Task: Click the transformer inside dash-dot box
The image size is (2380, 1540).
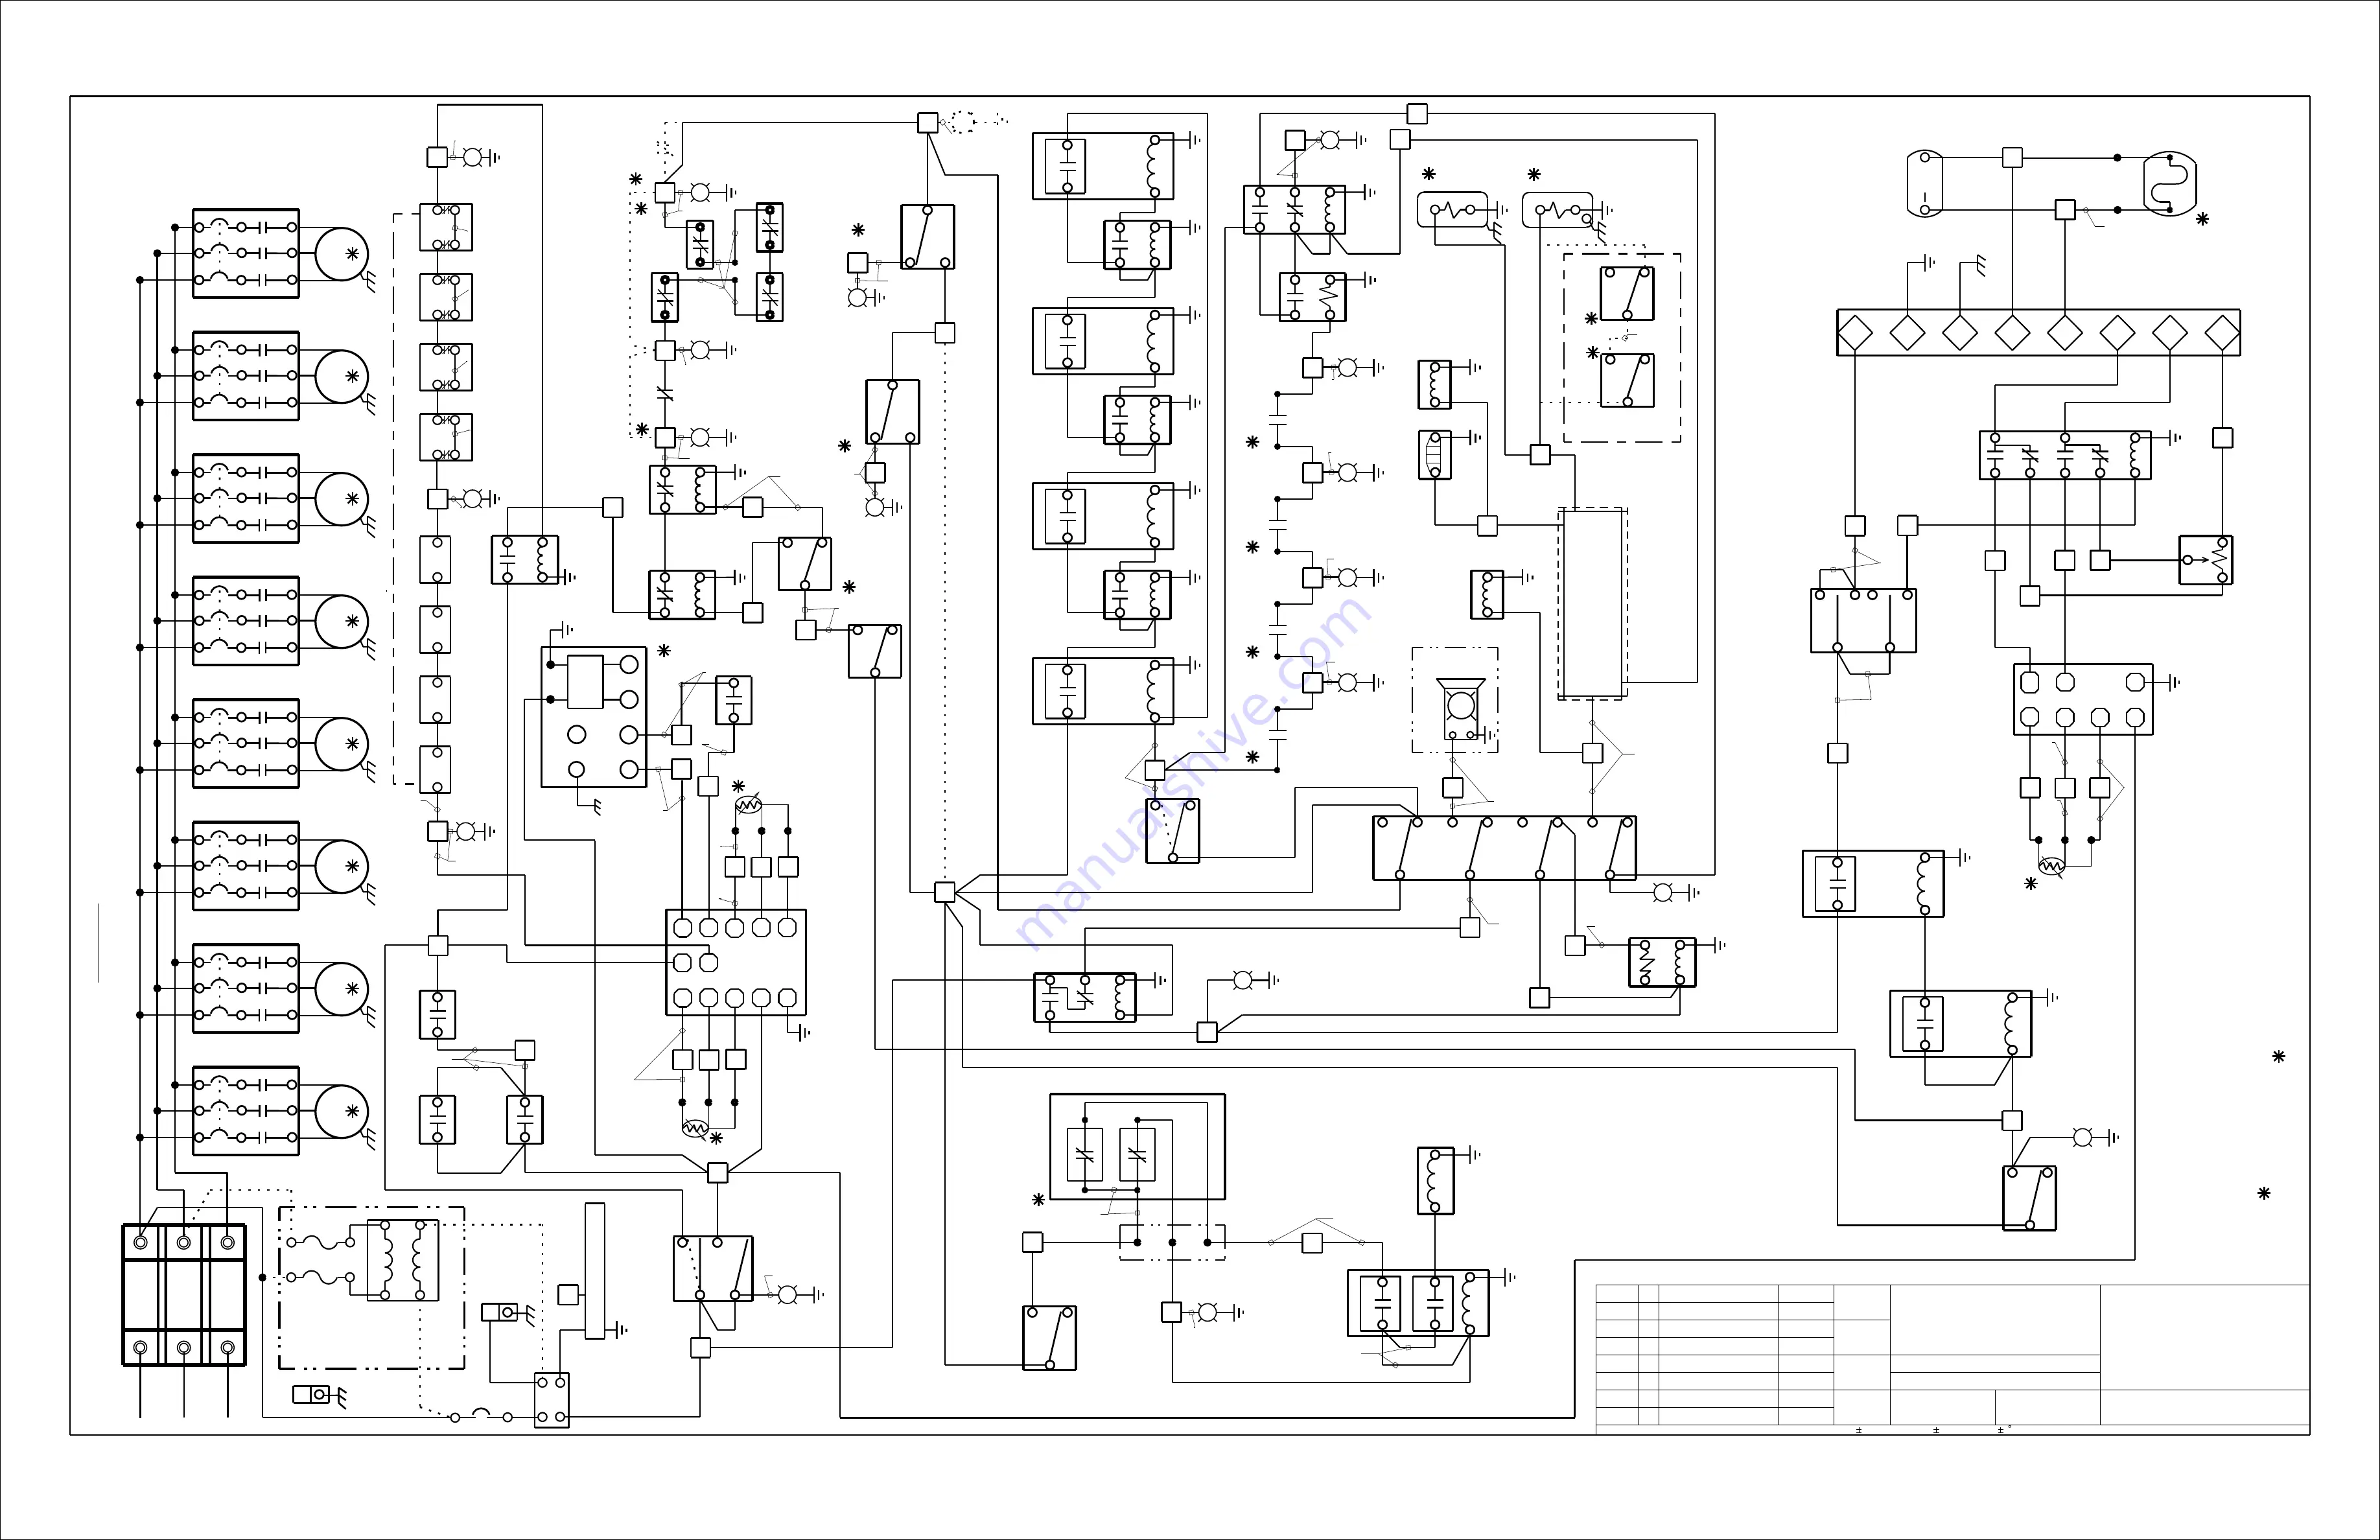Action: pos(402,1260)
